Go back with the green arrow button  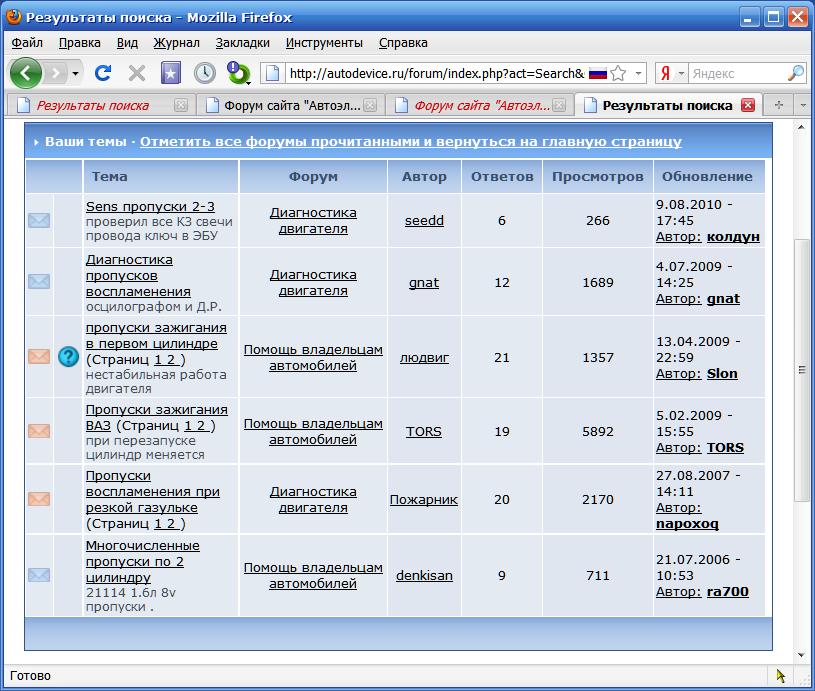(25, 73)
